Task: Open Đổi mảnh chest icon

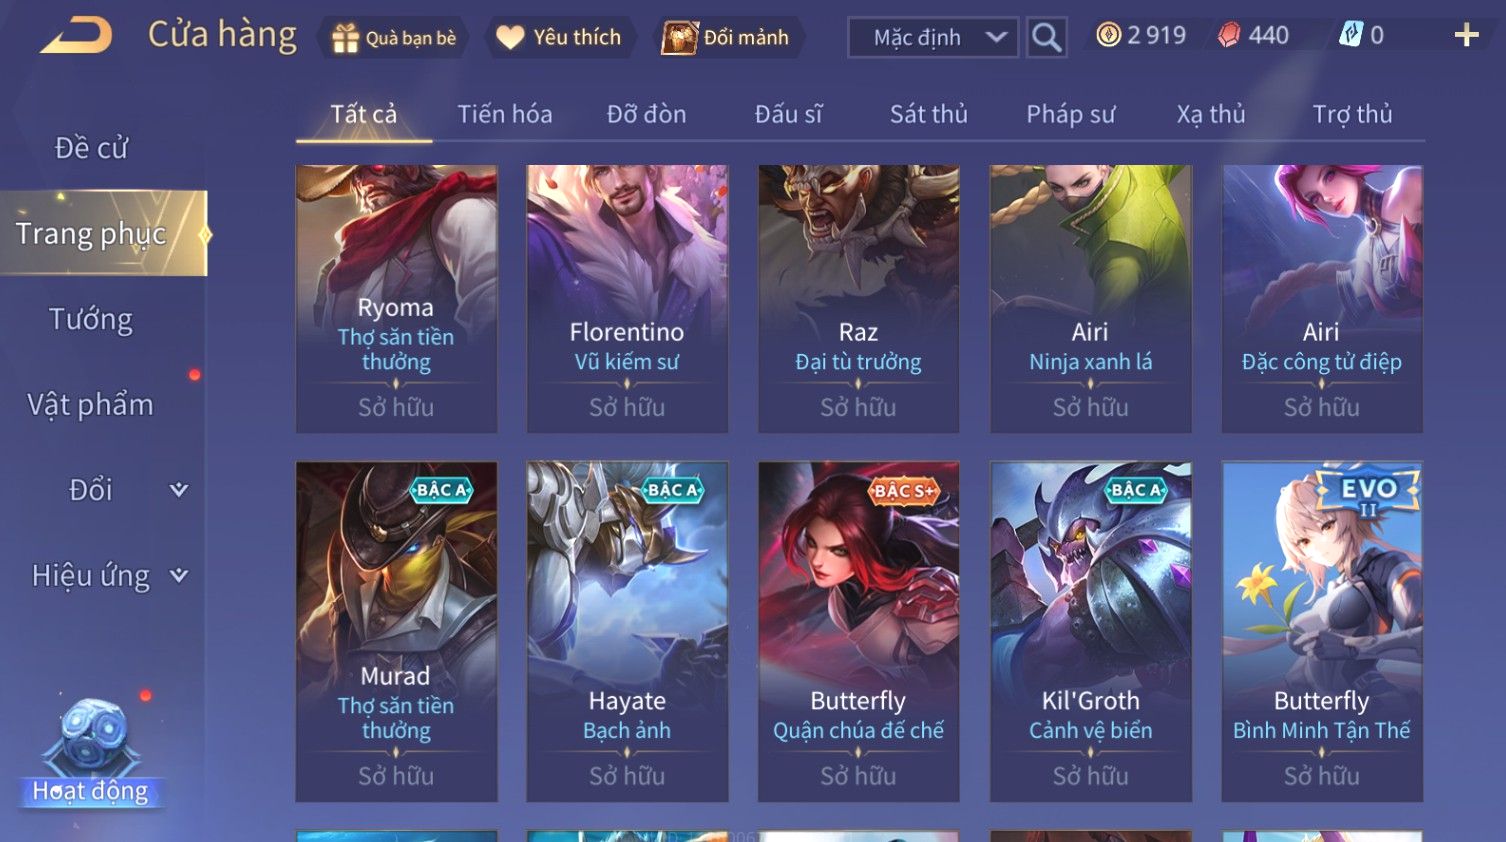Action: 680,38
